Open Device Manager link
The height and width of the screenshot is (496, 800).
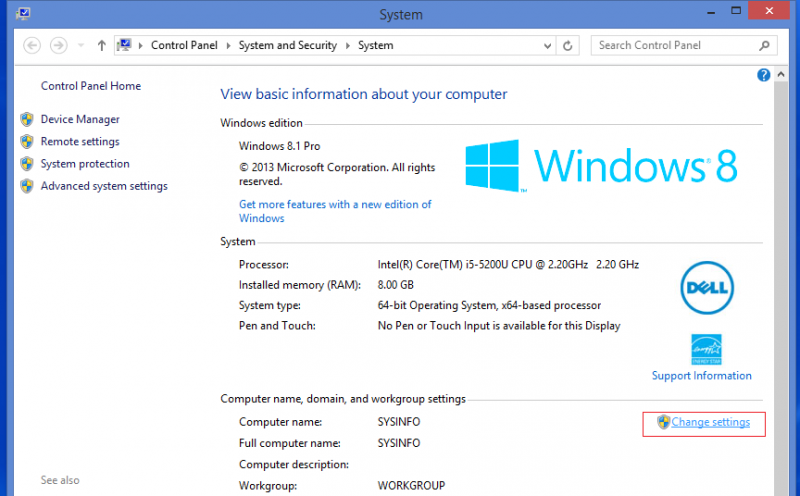click(80, 119)
